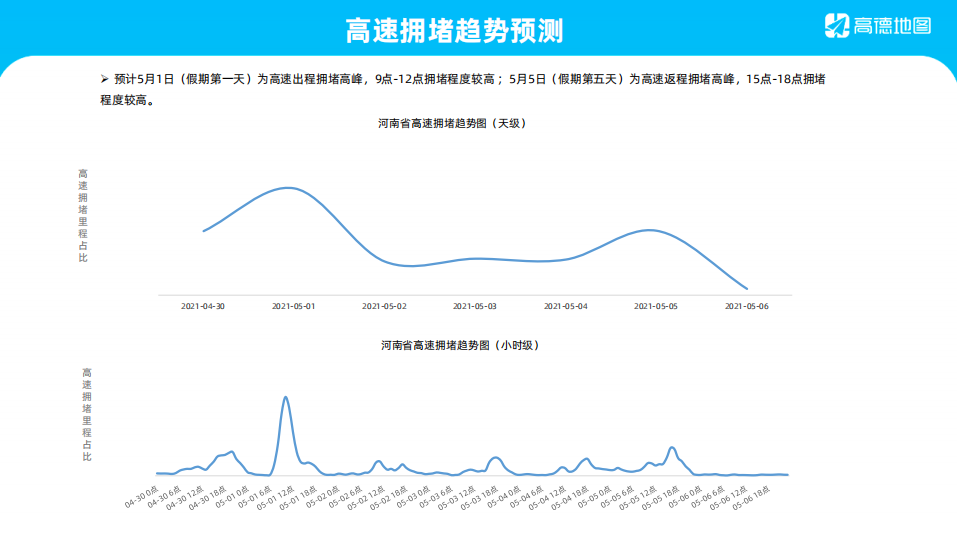Select the 小时级 hourly chart title
Screen dimensions: 957x534
[460, 345]
